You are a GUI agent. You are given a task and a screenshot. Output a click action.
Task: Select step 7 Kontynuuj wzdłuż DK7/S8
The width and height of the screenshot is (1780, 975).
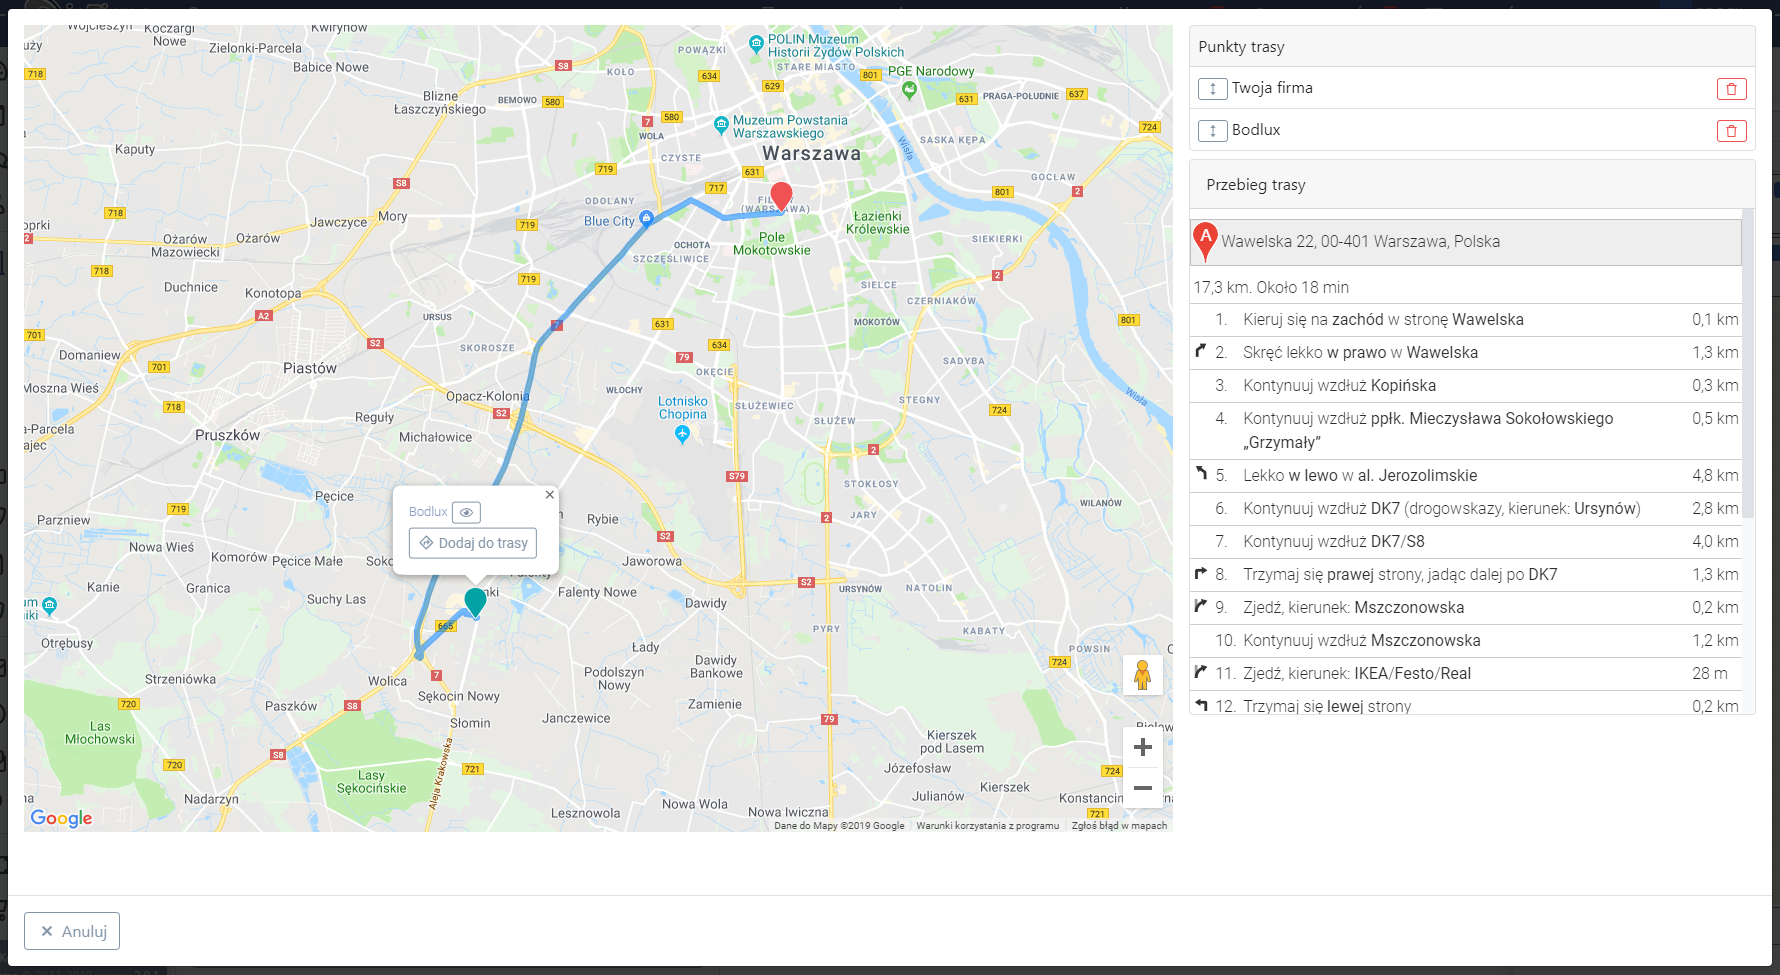(1466, 542)
